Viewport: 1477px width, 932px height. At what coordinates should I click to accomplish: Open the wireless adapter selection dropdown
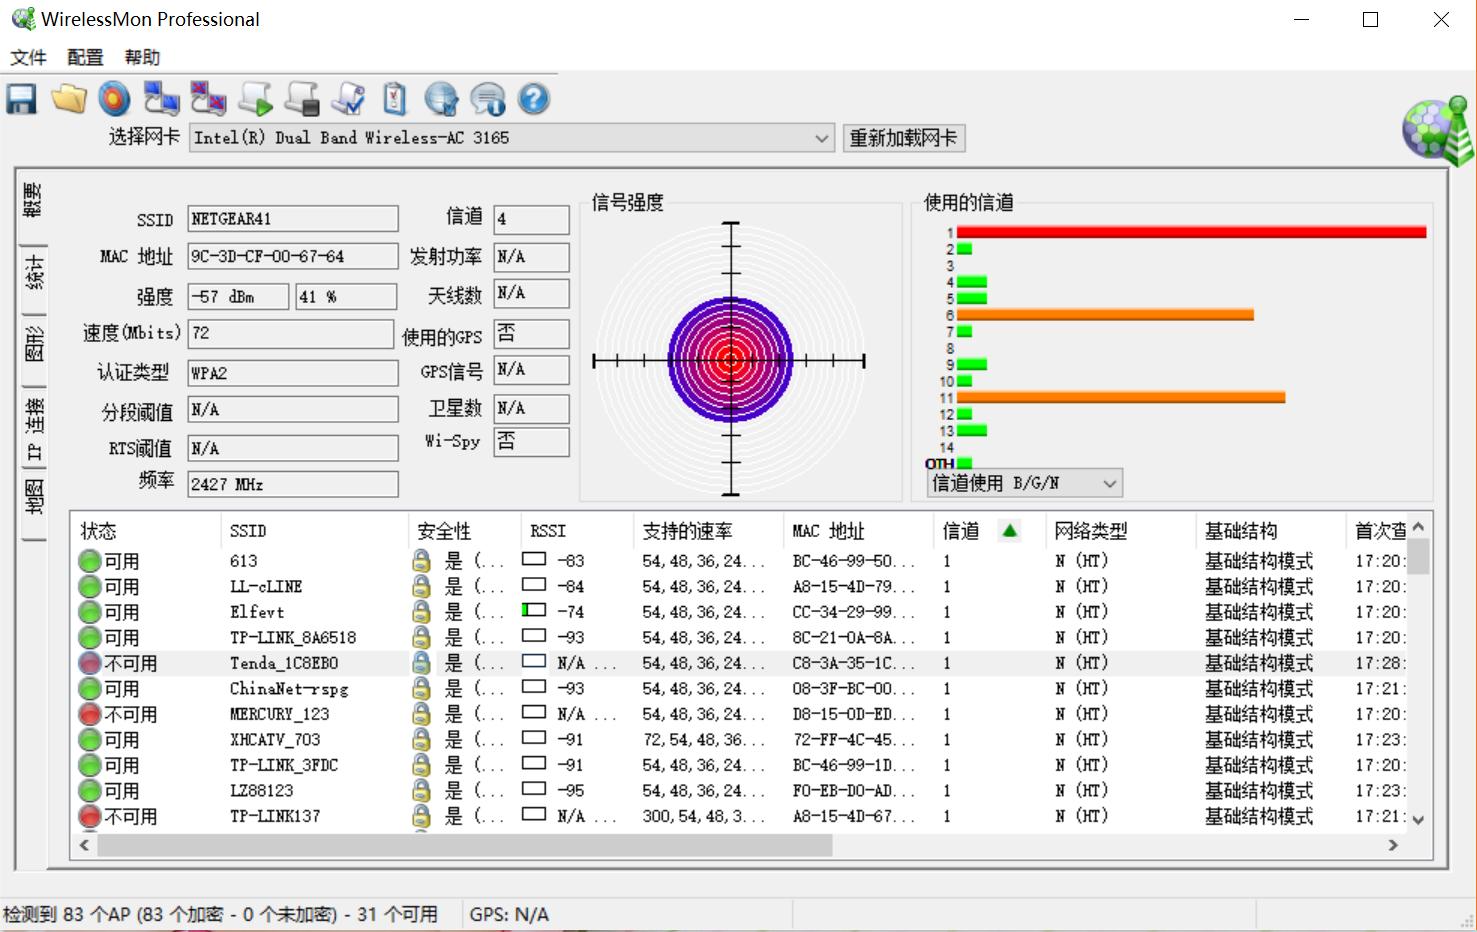click(x=821, y=138)
